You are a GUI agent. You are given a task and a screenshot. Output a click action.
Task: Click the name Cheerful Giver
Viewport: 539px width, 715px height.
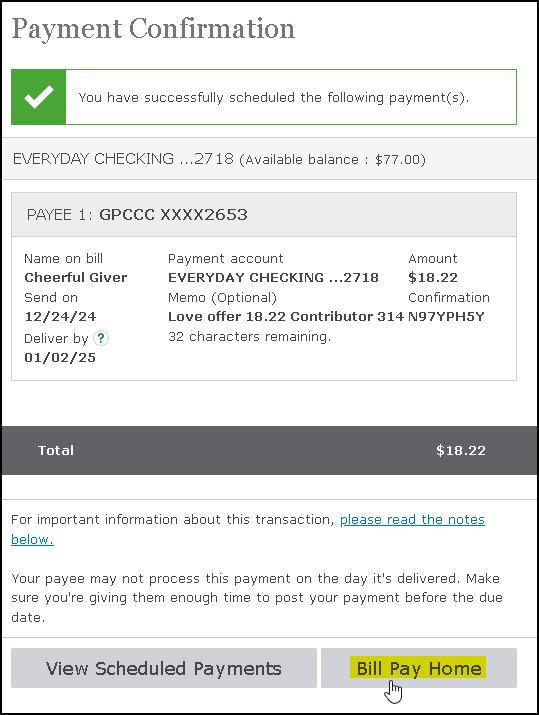click(76, 277)
